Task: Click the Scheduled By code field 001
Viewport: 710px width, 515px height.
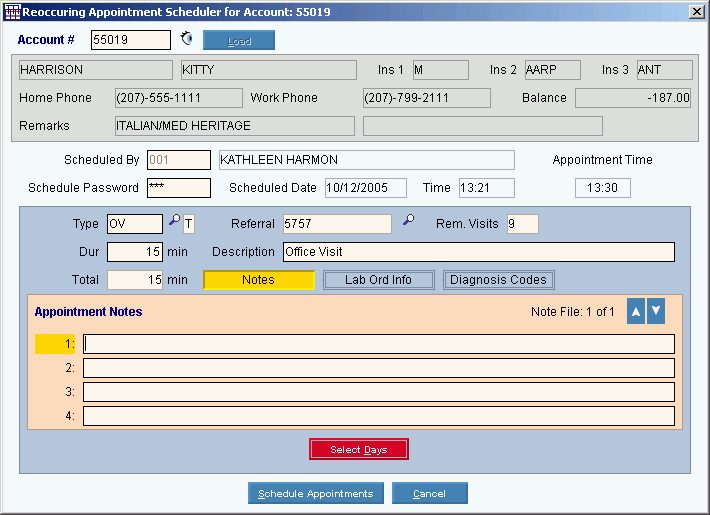Action: [179, 160]
